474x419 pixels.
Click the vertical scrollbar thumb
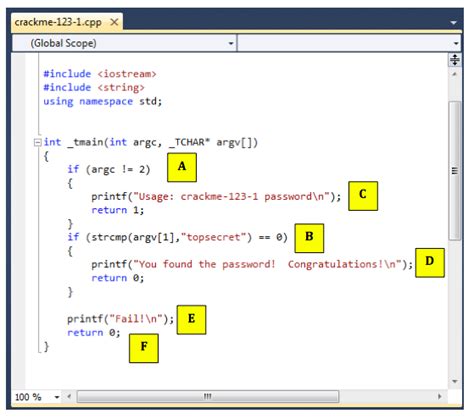pyautogui.click(x=455, y=171)
